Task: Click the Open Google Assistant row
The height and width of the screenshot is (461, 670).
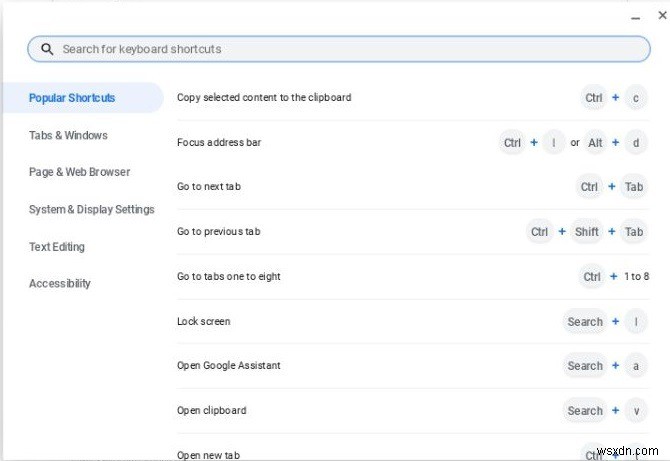Action: tap(229, 366)
